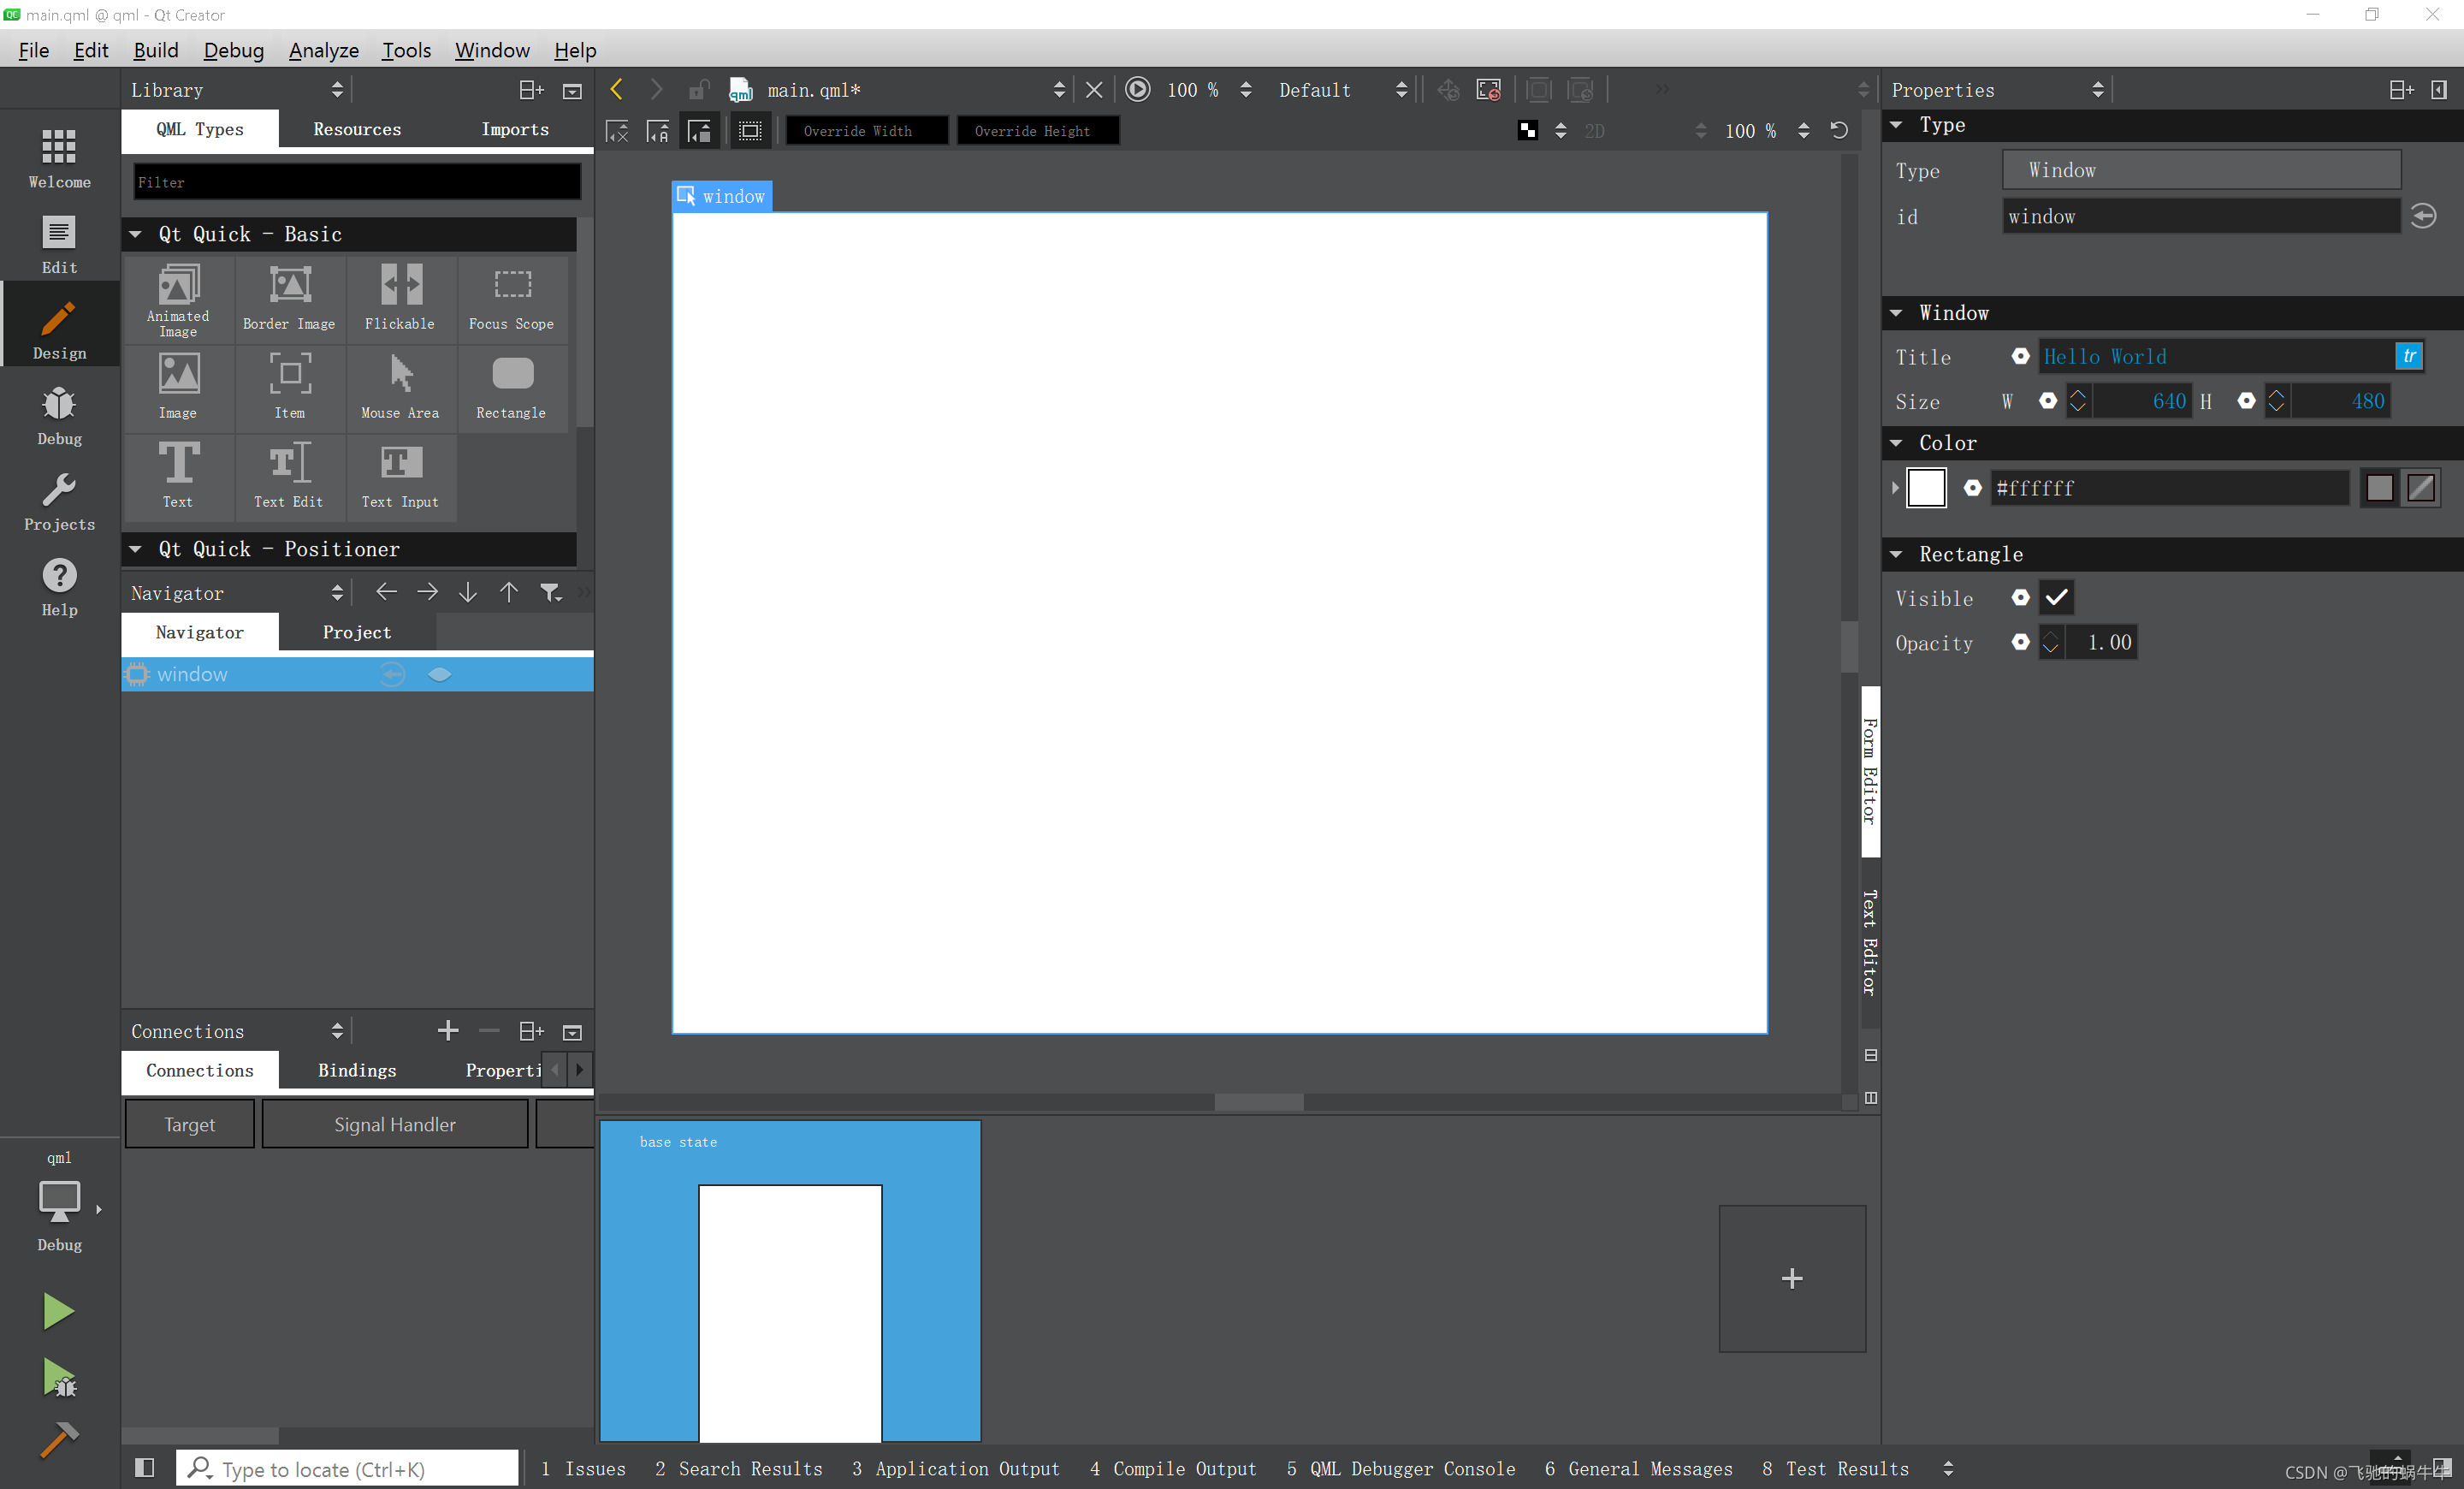Select the Focus Scope component
Screen dimensions: 2464x1489
[x=511, y=300]
